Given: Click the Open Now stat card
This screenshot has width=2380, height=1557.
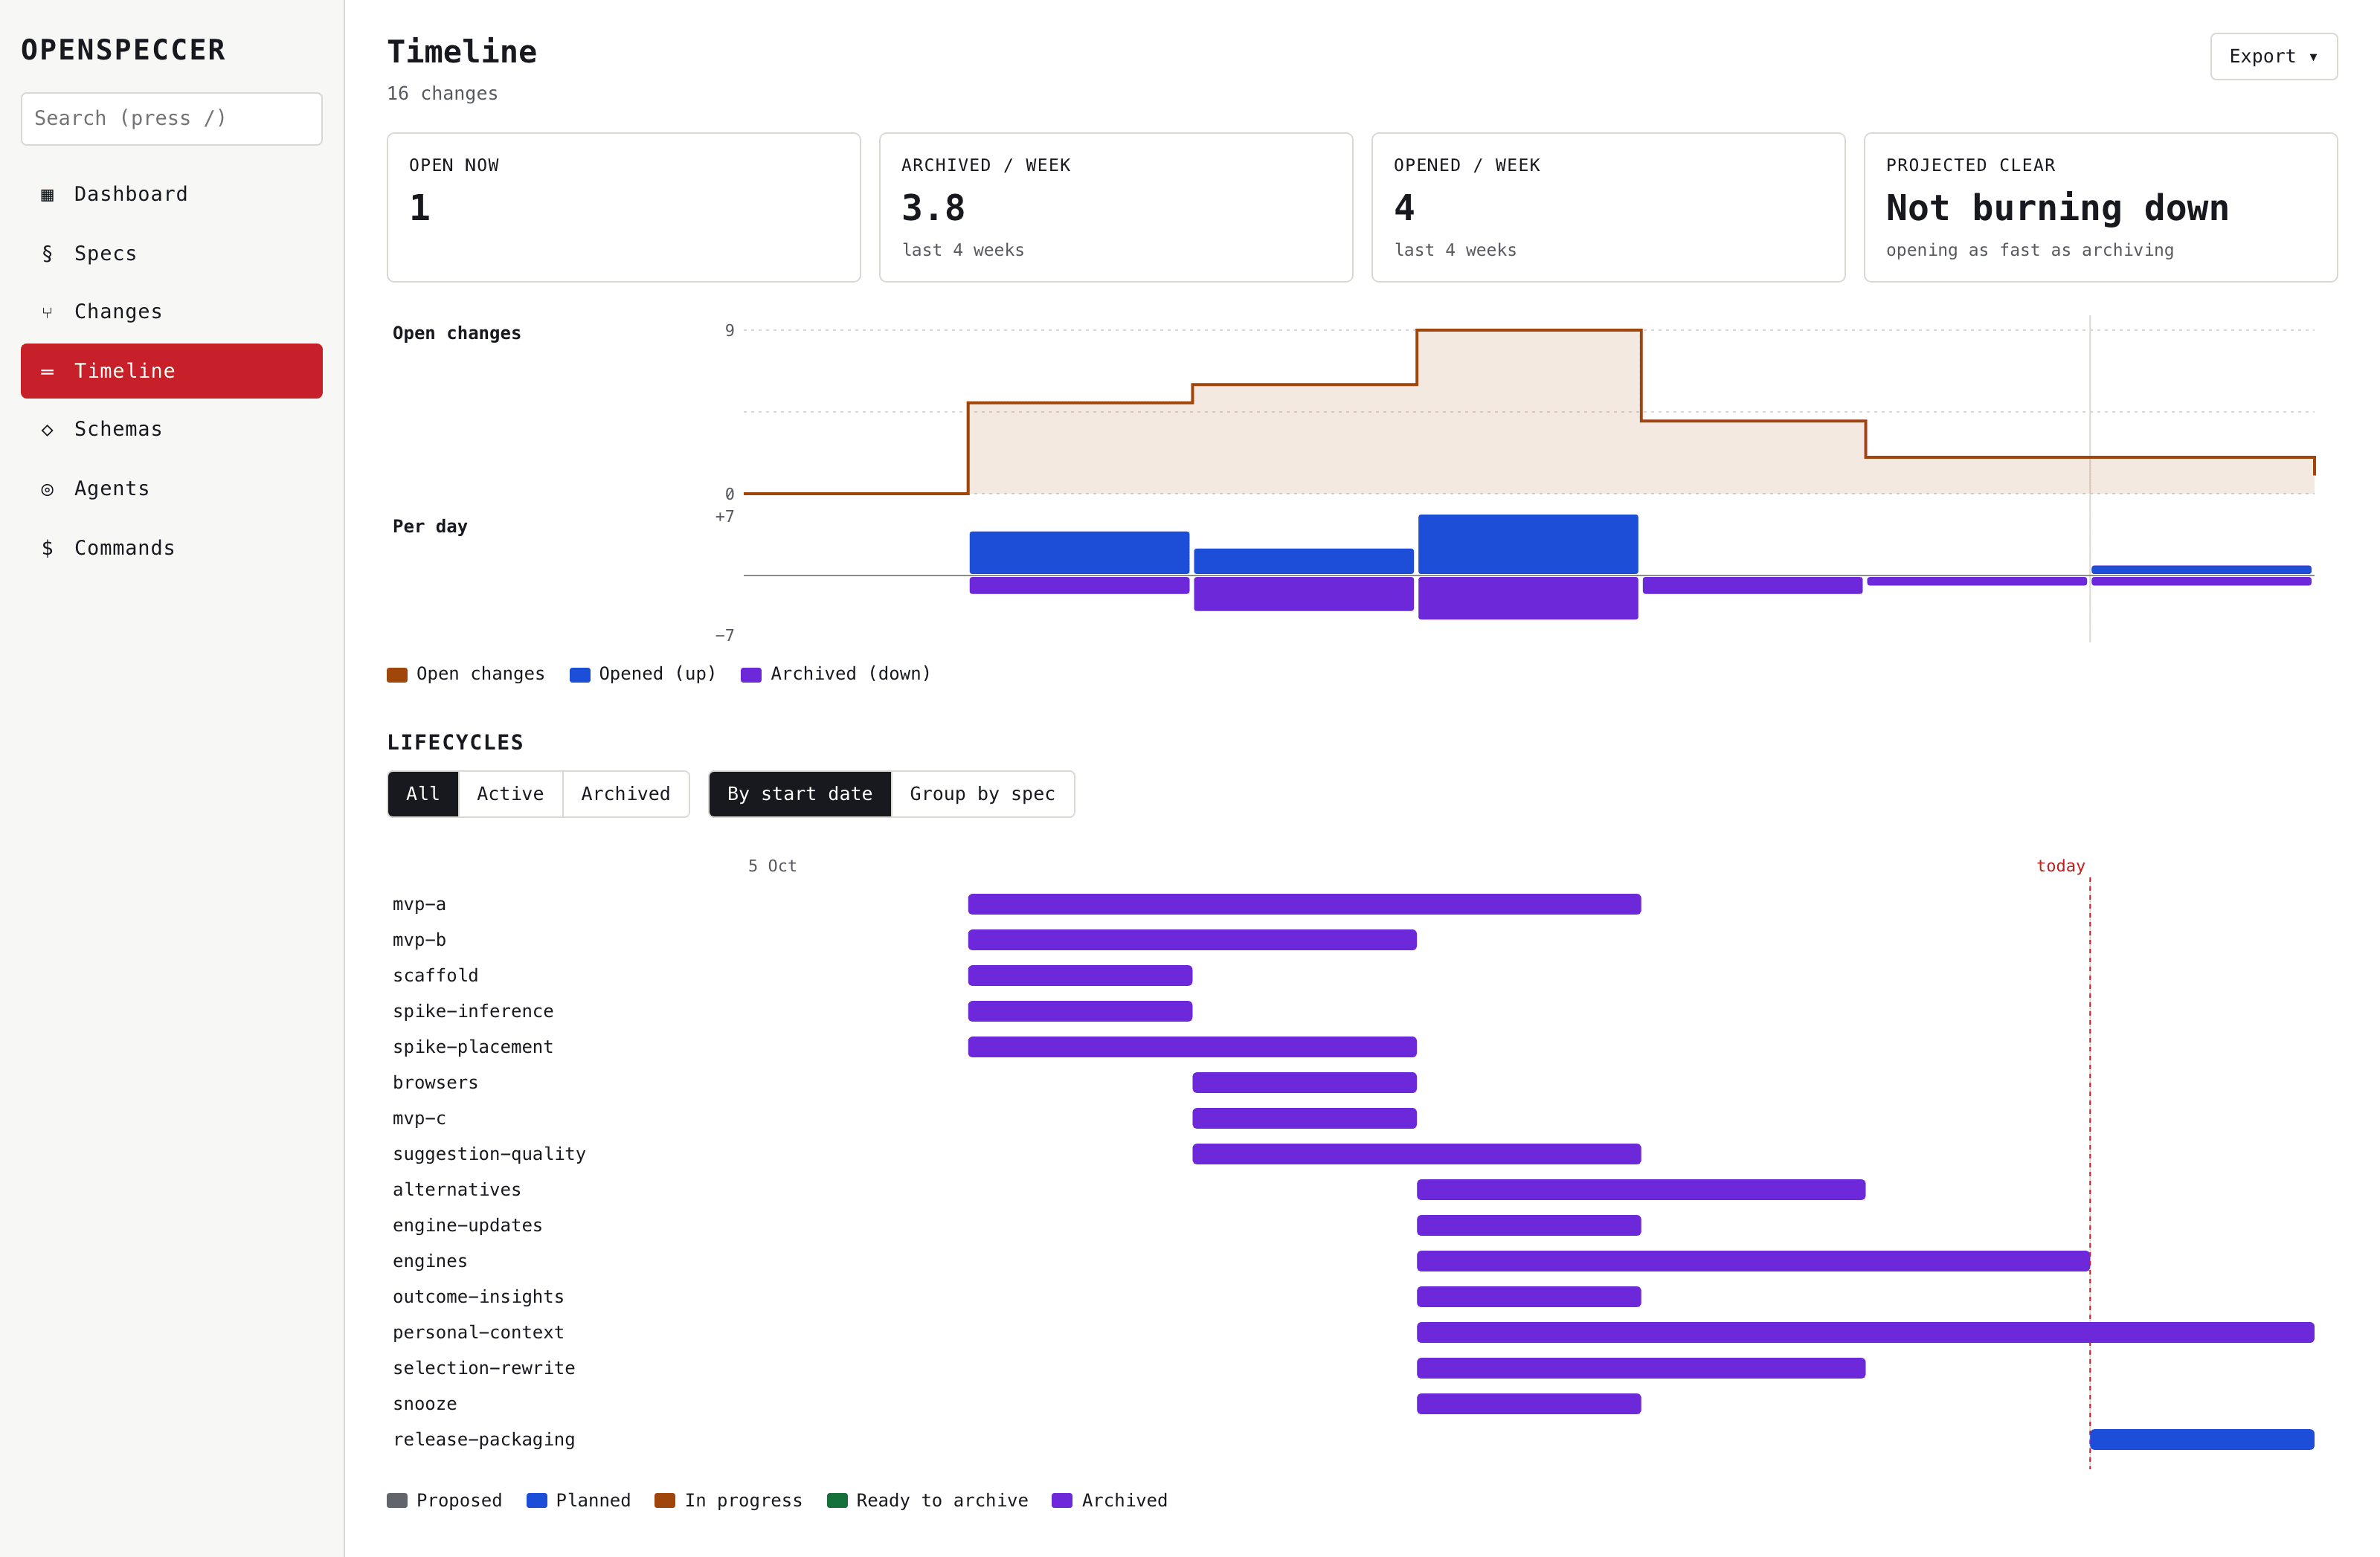Looking at the screenshot, I should pyautogui.click(x=624, y=208).
